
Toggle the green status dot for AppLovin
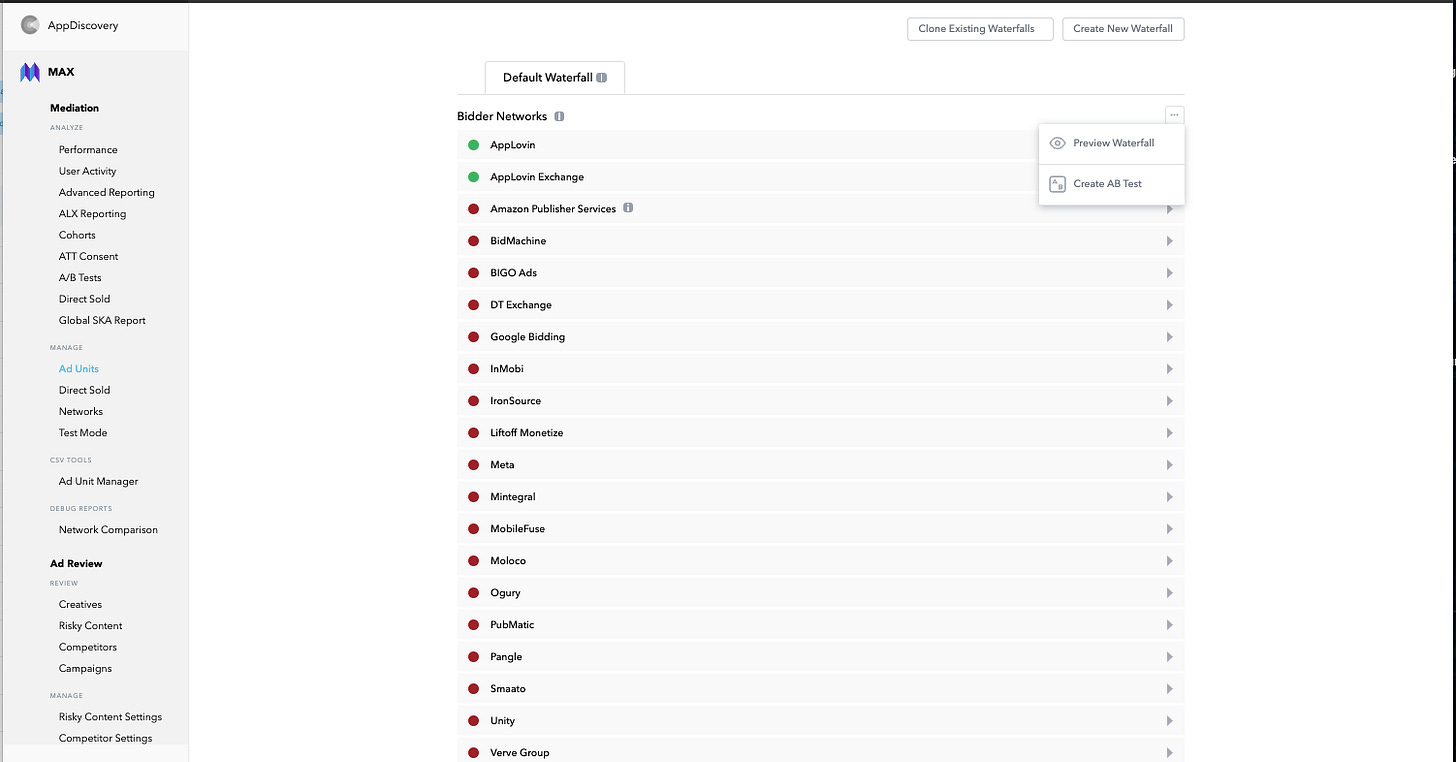pyautogui.click(x=473, y=144)
